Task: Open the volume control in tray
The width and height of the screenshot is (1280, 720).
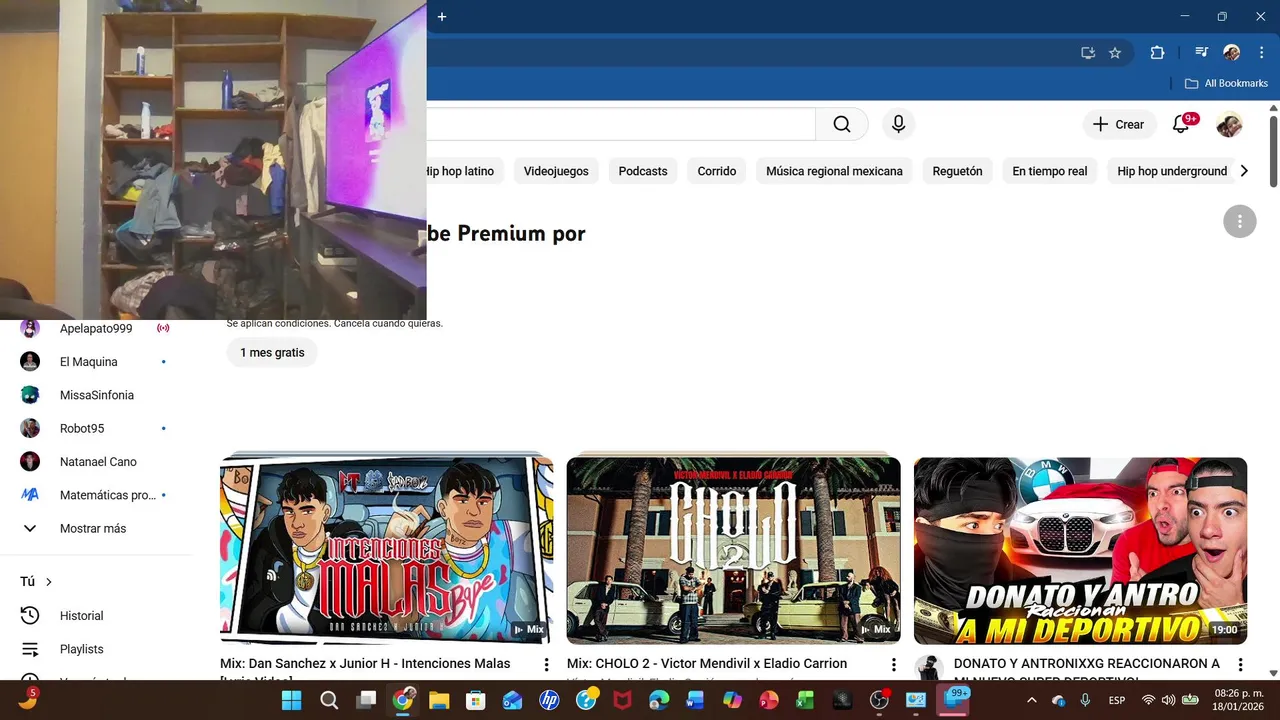Action: click(1168, 700)
